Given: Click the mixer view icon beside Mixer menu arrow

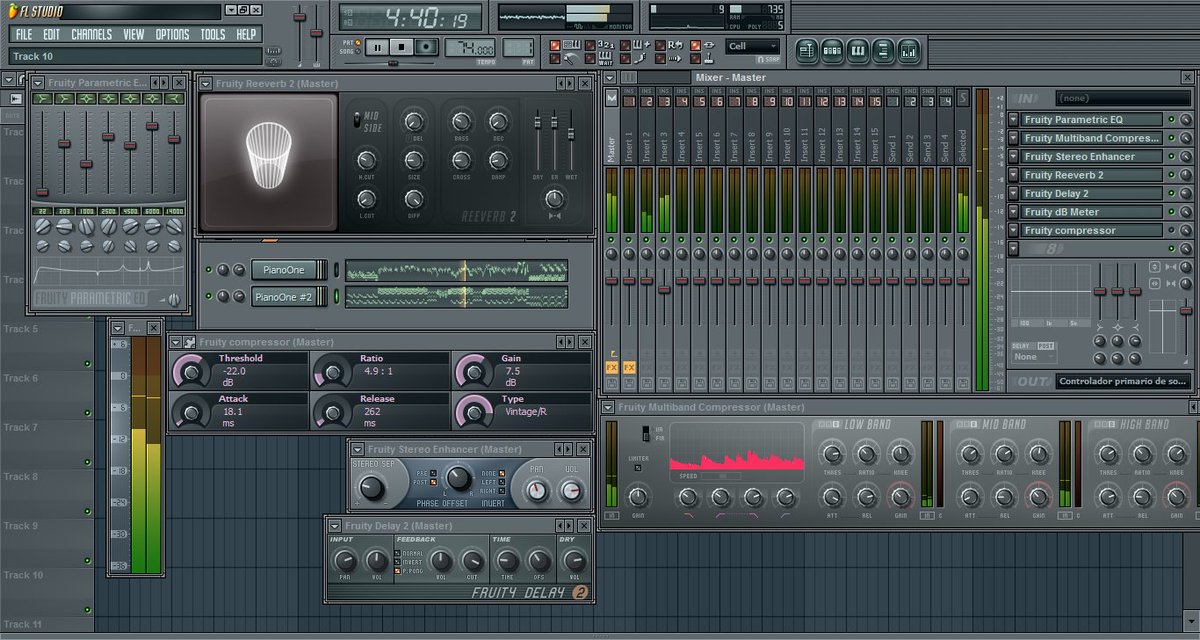Looking at the screenshot, I should click(x=629, y=78).
